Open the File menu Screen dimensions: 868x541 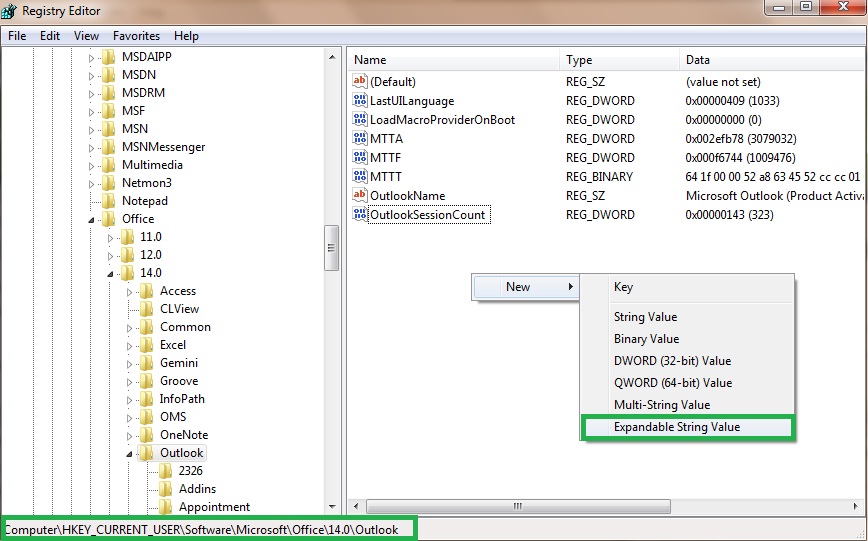17,35
